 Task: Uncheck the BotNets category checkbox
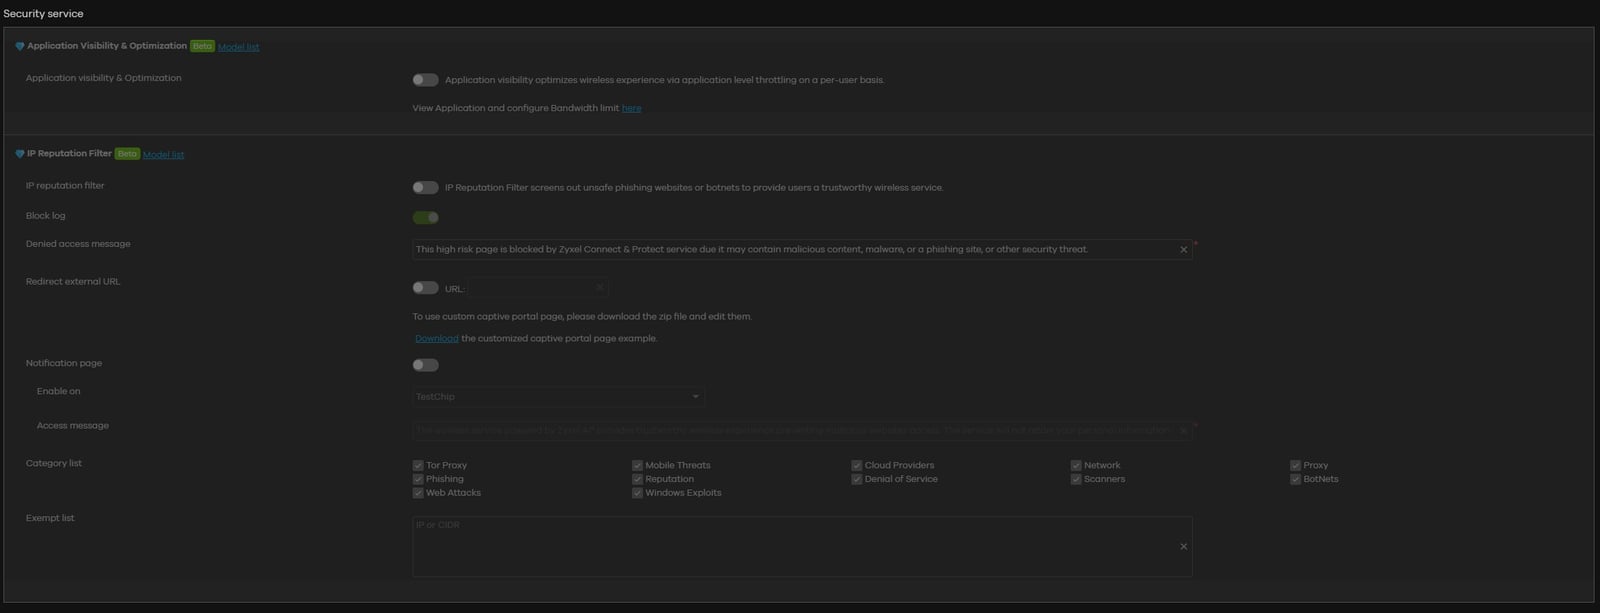(1295, 480)
